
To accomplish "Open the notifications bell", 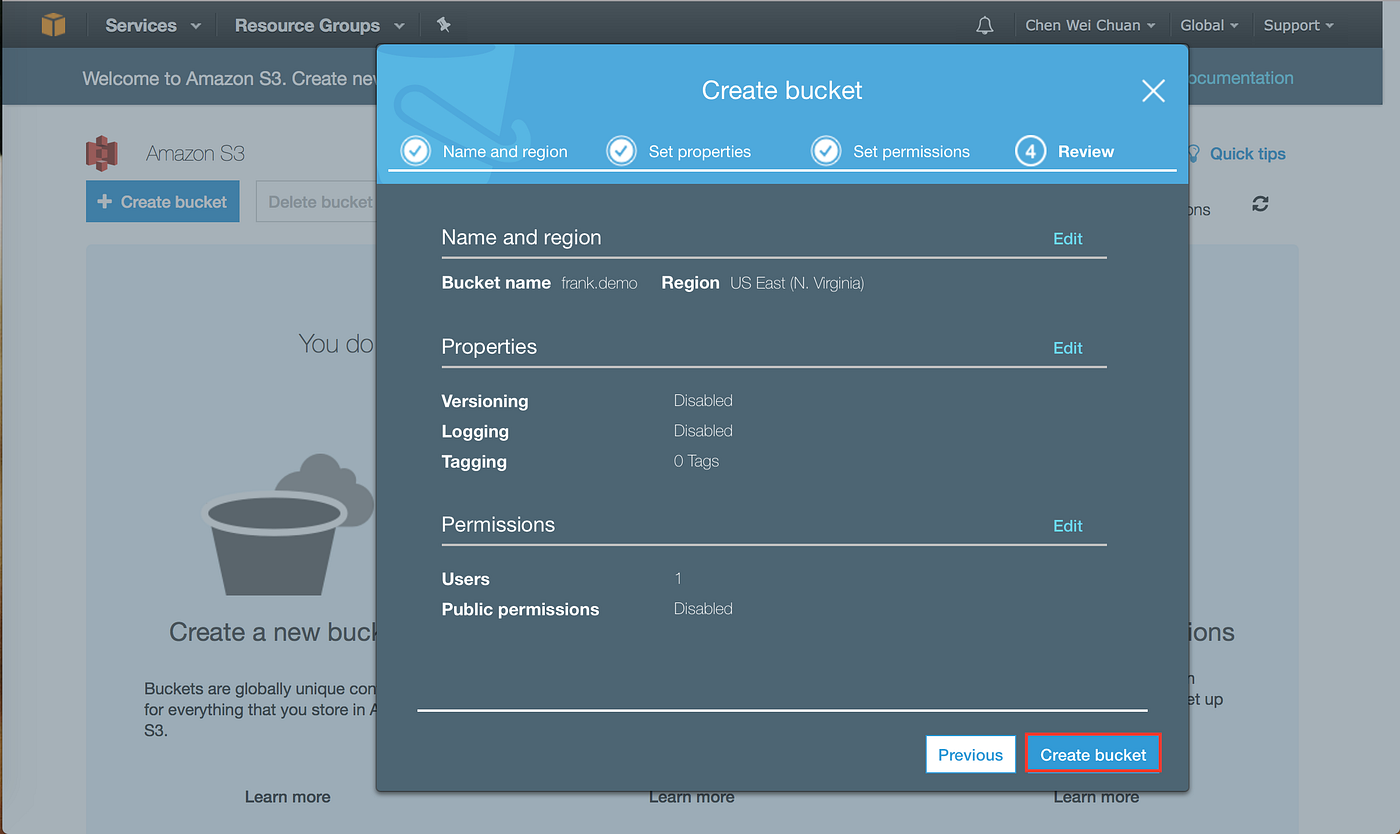I will 985,25.
